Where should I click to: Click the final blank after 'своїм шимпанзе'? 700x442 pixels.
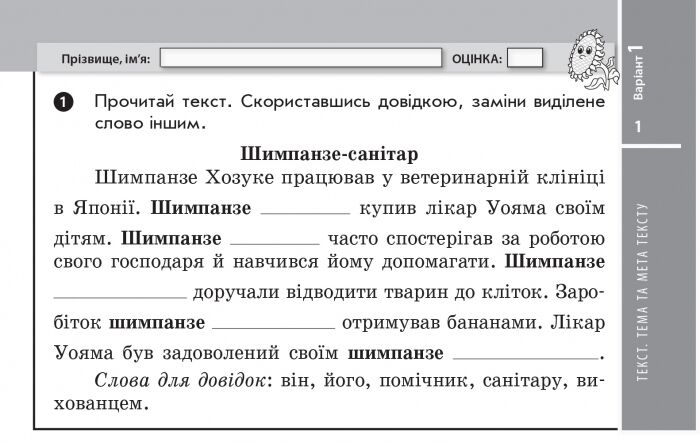click(524, 355)
